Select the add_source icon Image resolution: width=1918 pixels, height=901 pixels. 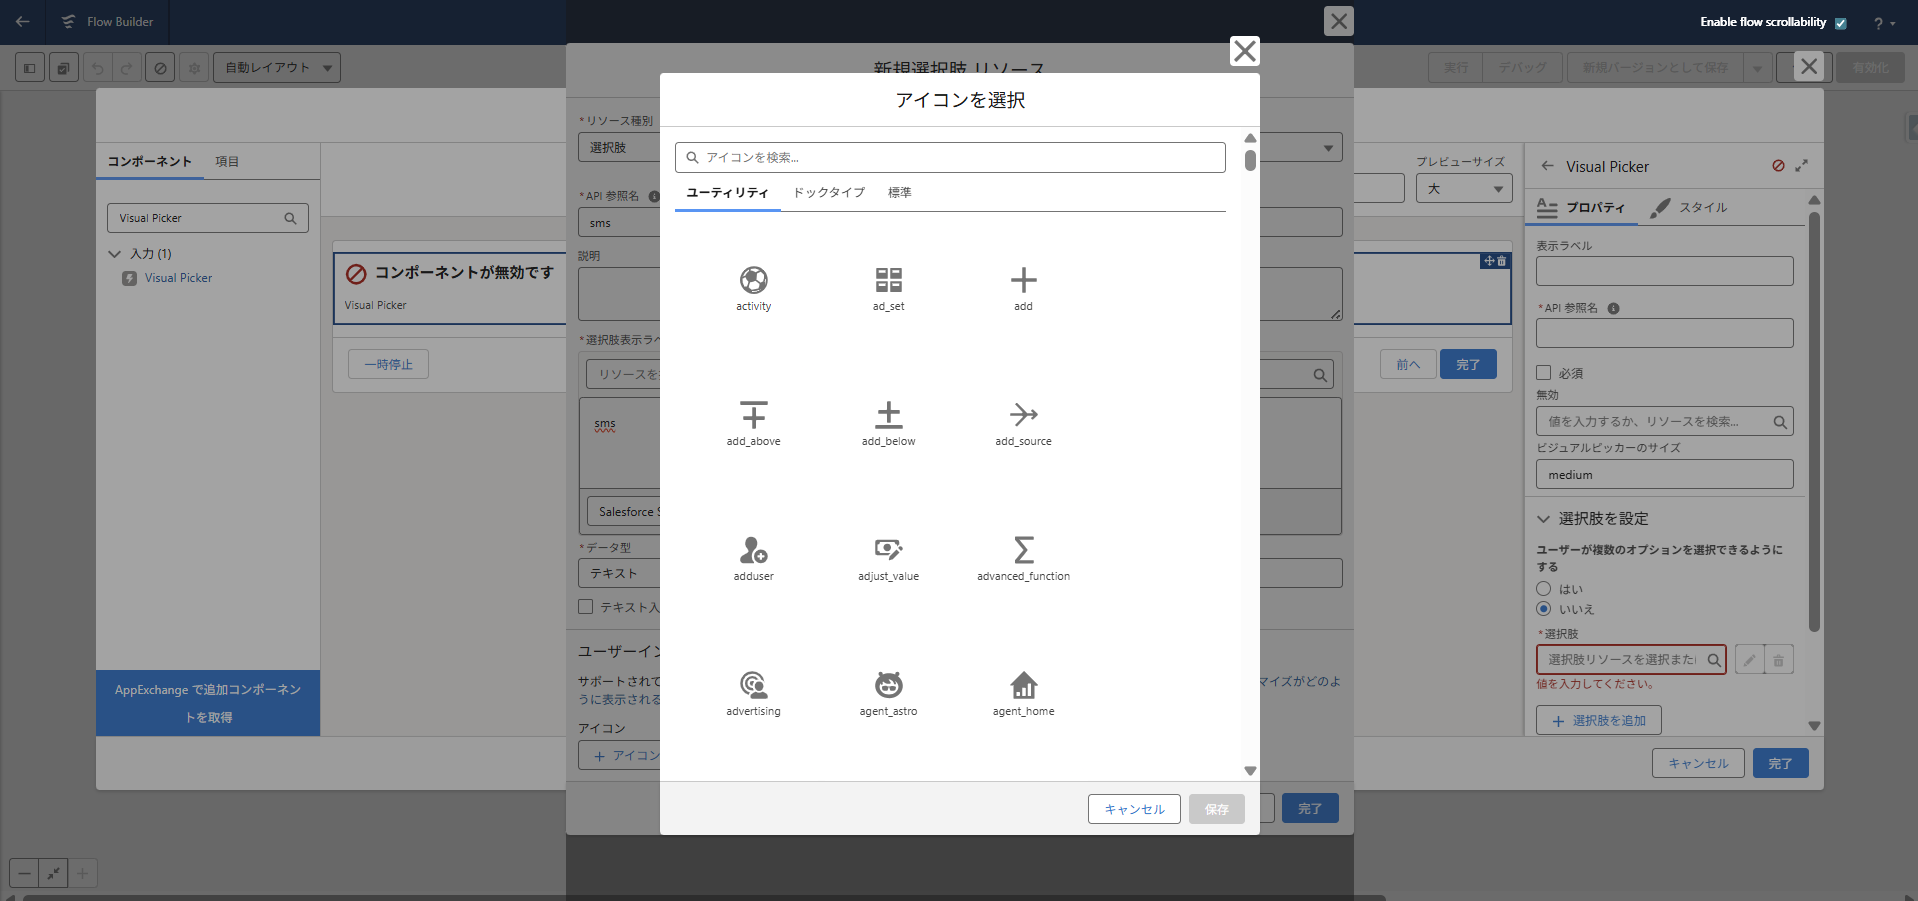pyautogui.click(x=1023, y=416)
